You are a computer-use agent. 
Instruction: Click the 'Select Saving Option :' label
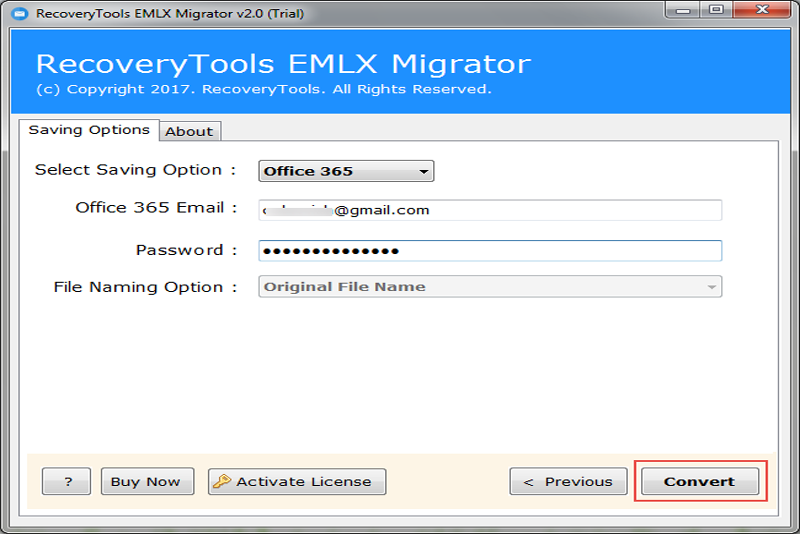pos(135,170)
